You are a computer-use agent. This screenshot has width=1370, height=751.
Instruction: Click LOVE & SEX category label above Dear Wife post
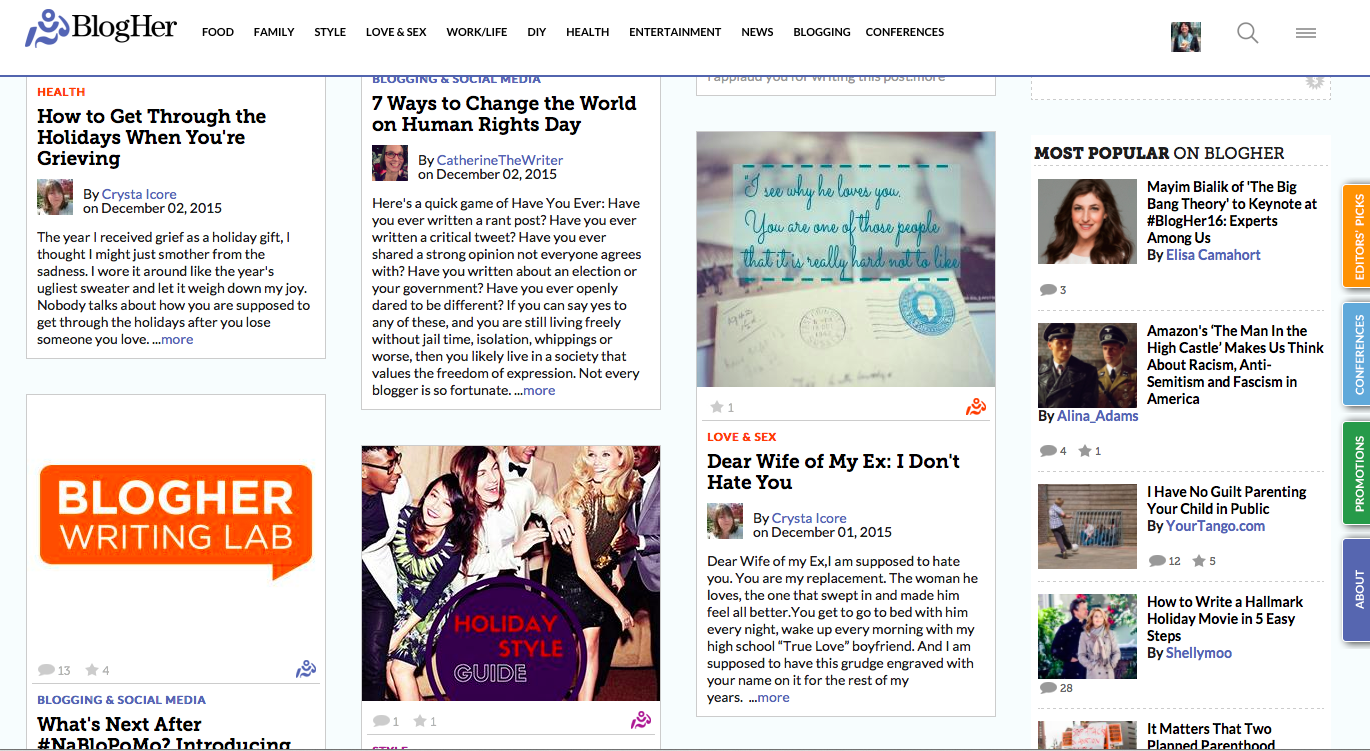742,437
